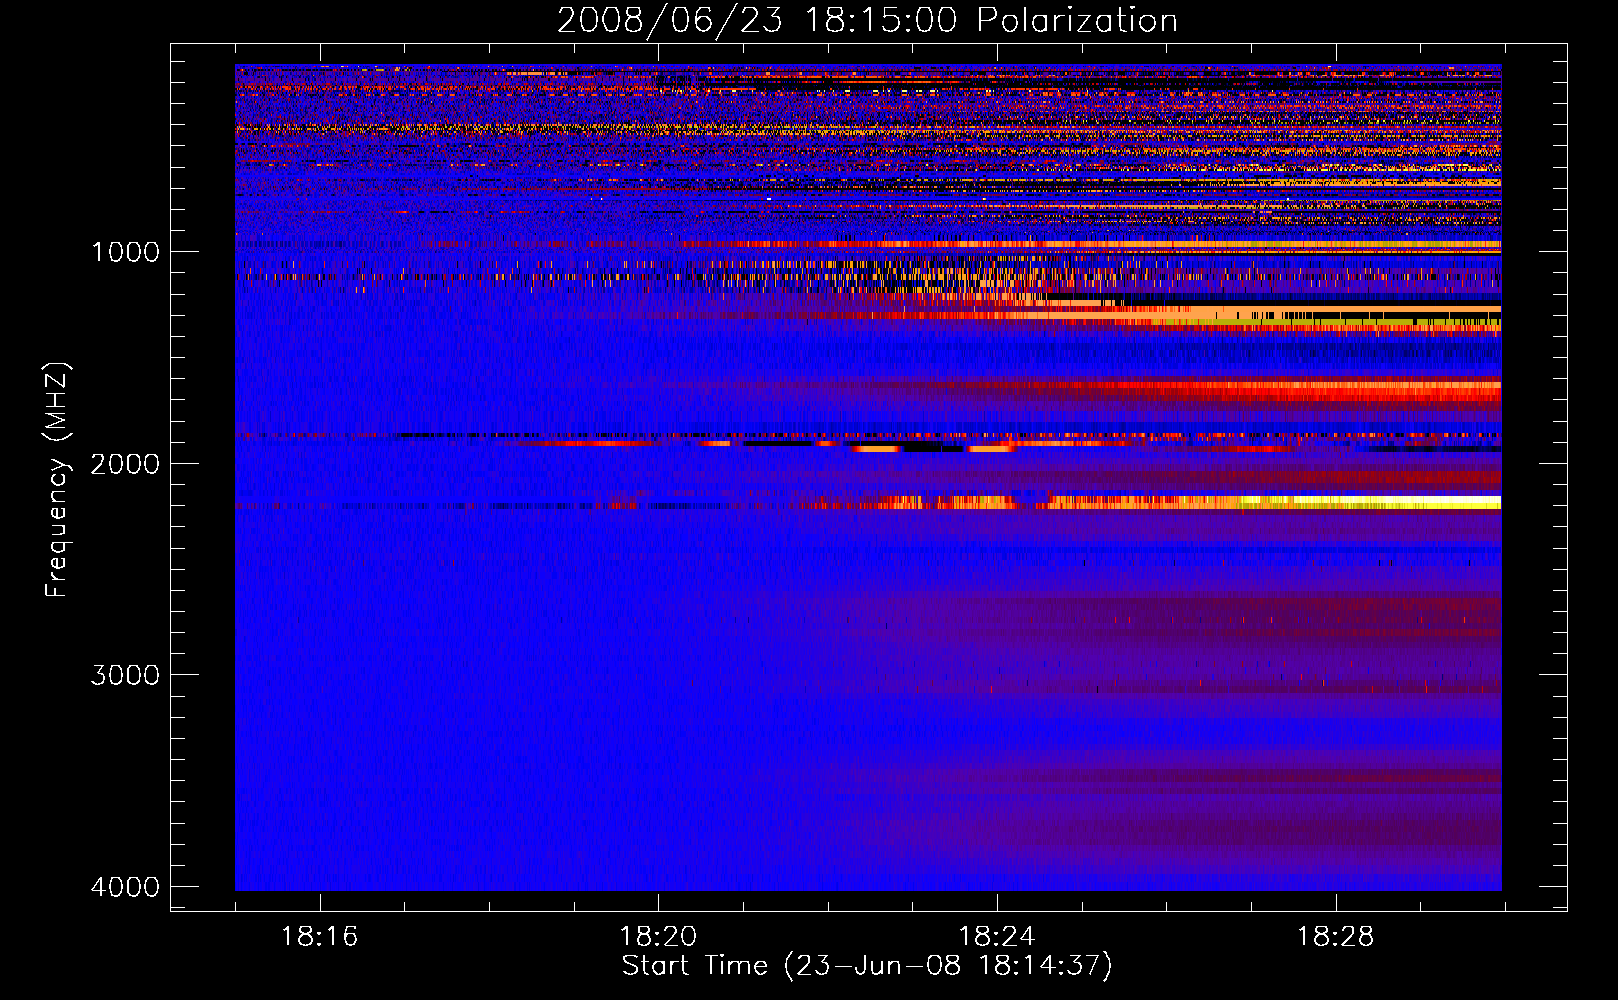This screenshot has height=1000, width=1618.
Task: Click the 2000 frequency tick label
Action: [125, 464]
